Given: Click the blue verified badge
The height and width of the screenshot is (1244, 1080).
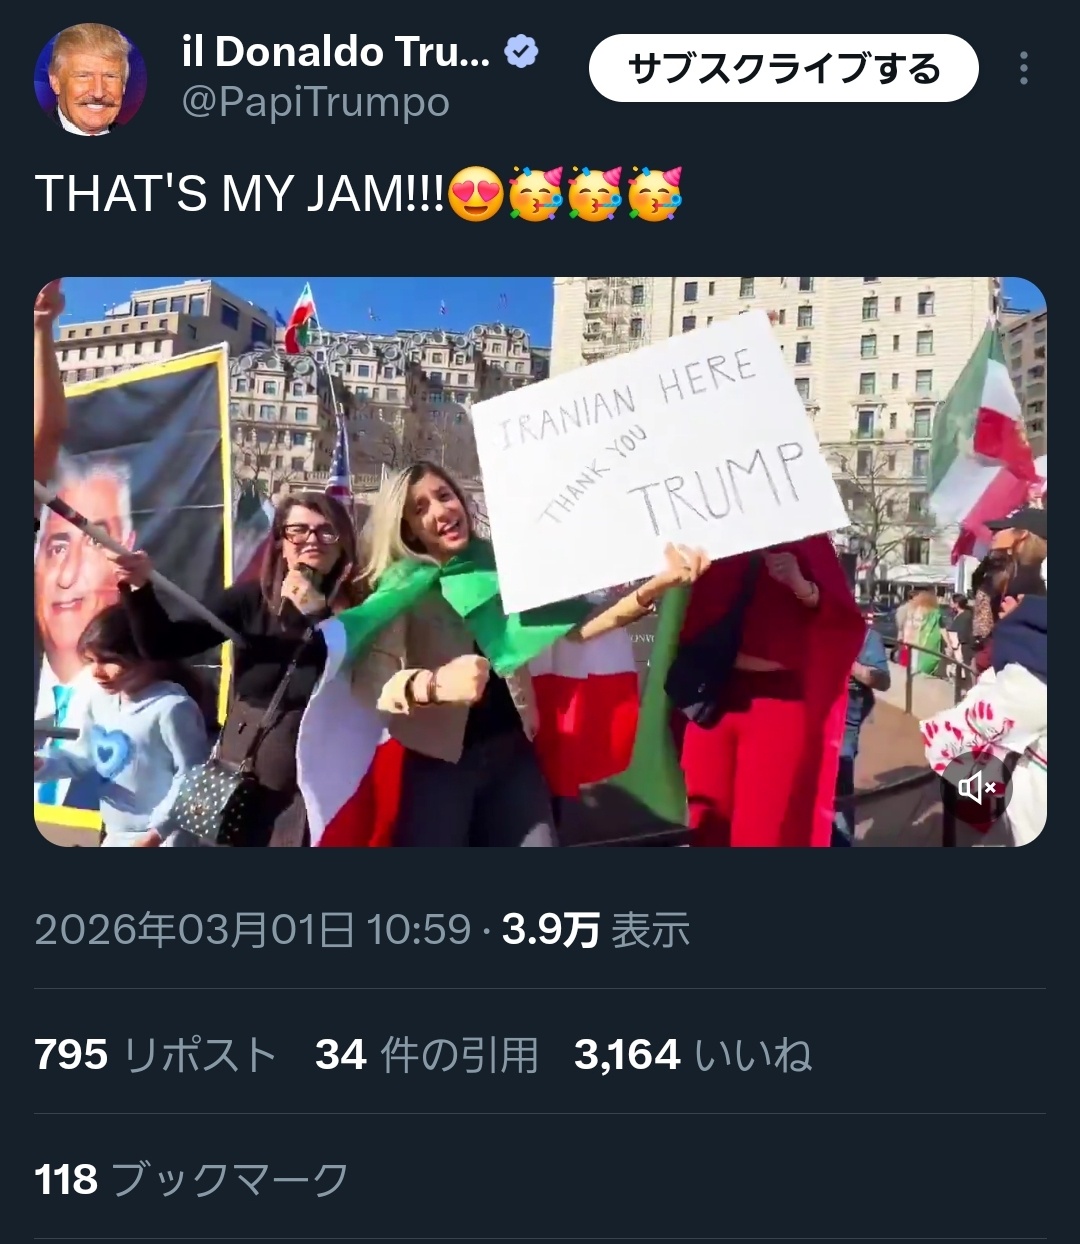Looking at the screenshot, I should [521, 52].
